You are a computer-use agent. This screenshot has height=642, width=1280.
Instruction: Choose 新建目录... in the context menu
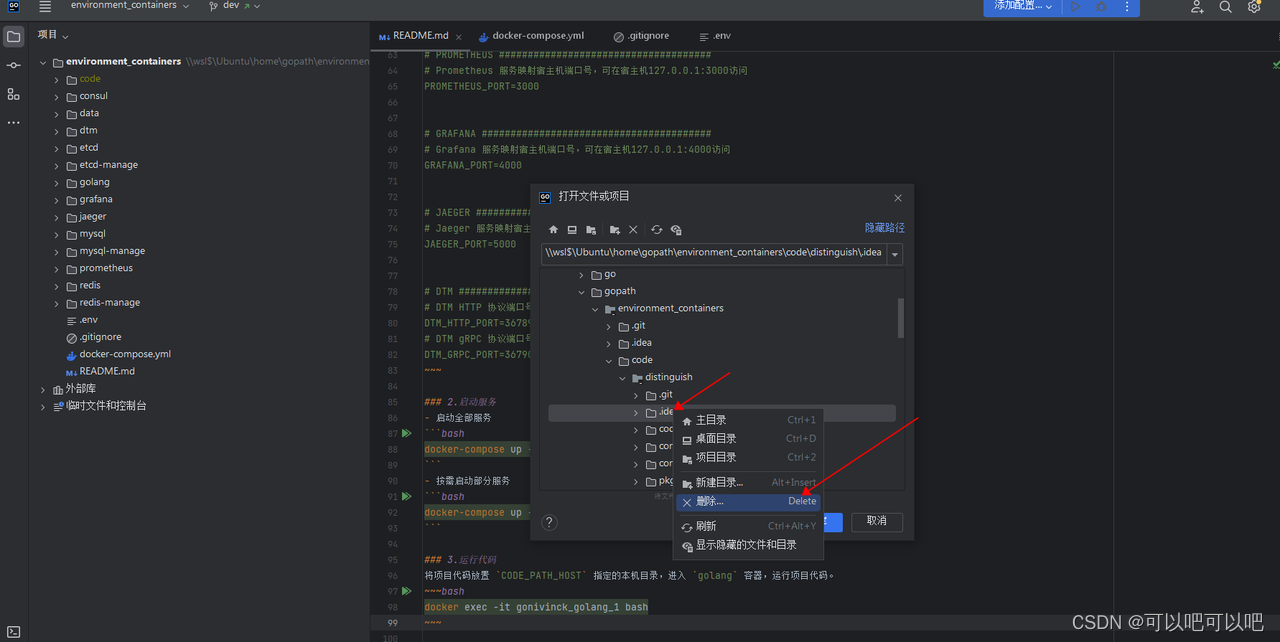(x=748, y=482)
